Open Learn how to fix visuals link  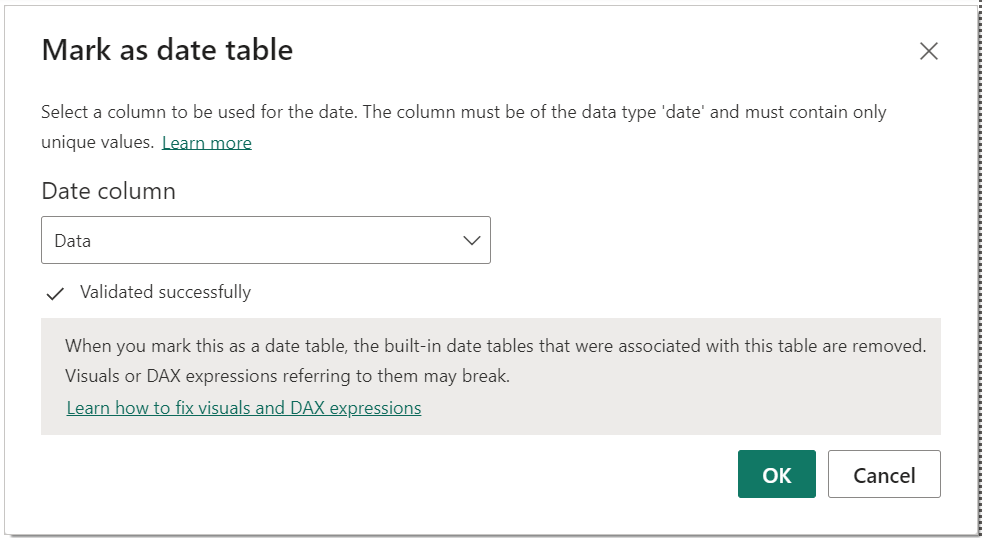point(243,408)
